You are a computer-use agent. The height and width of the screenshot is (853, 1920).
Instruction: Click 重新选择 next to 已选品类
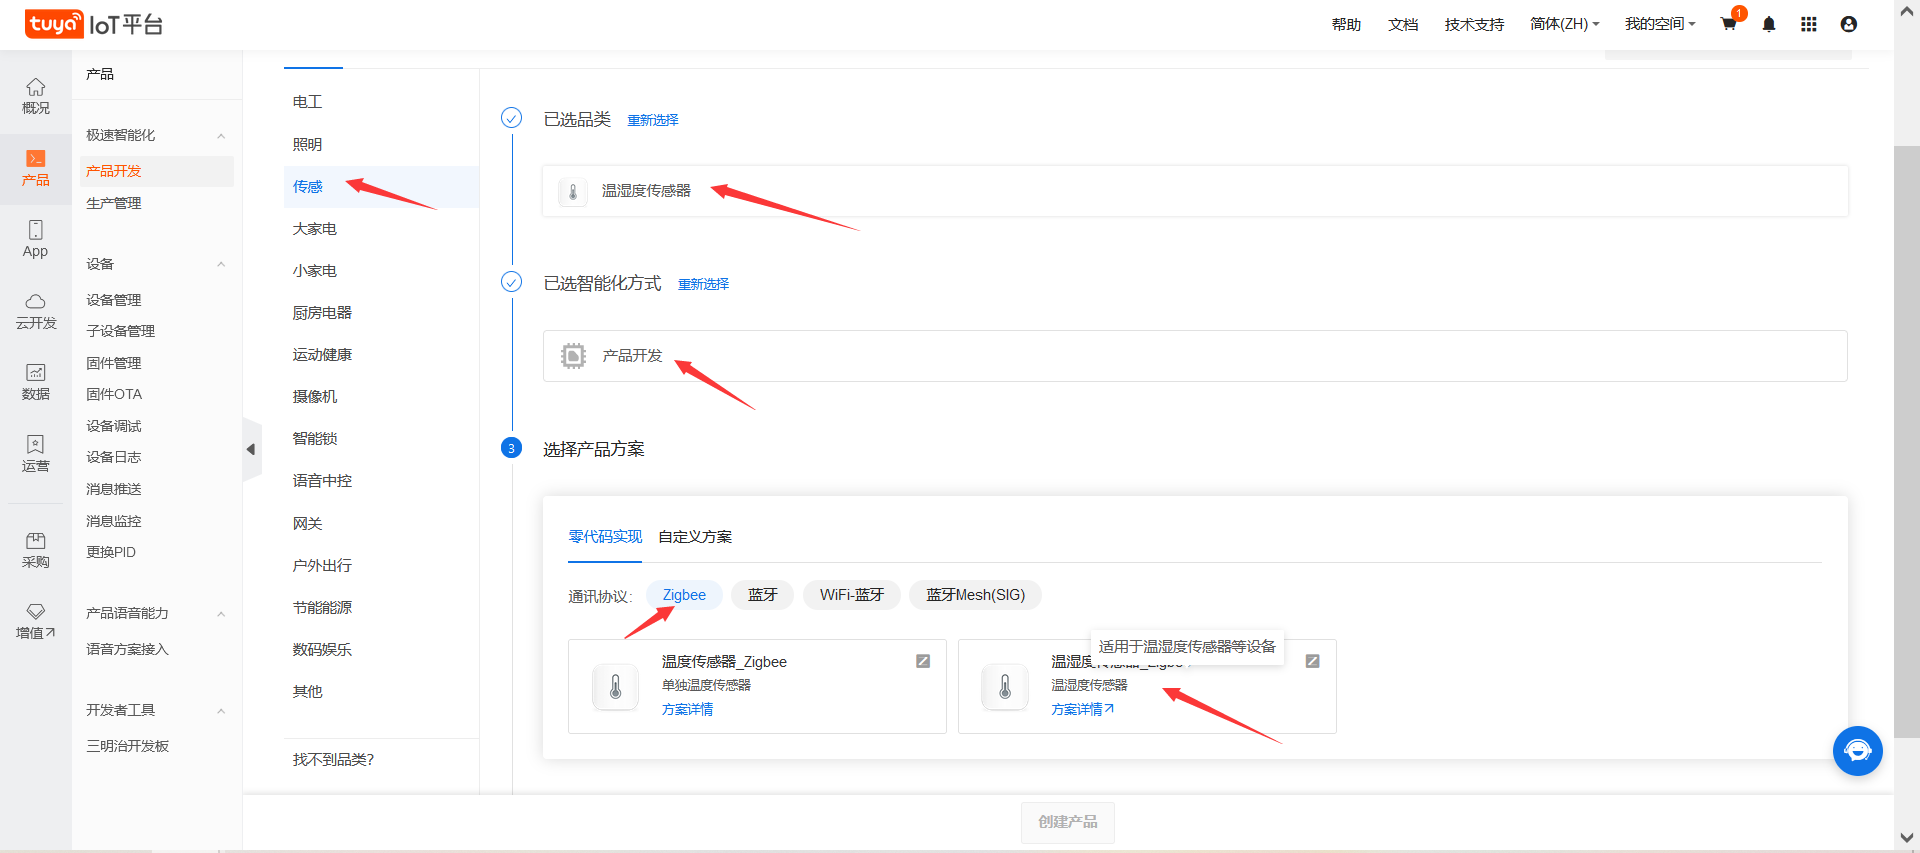[x=652, y=120]
